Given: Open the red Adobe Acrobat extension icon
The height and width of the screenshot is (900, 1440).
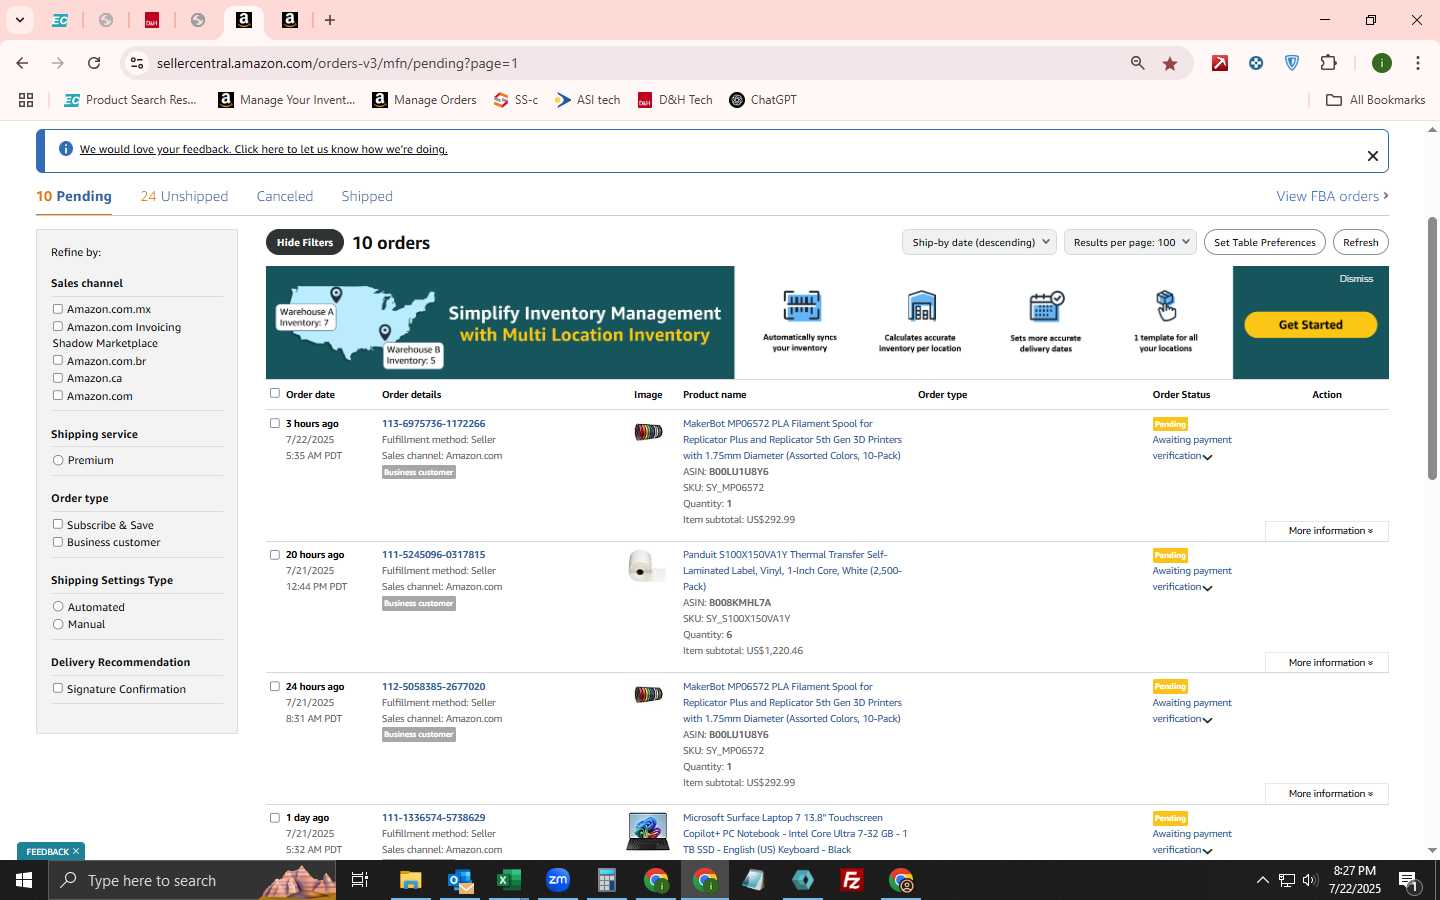Looking at the screenshot, I should click(1220, 63).
